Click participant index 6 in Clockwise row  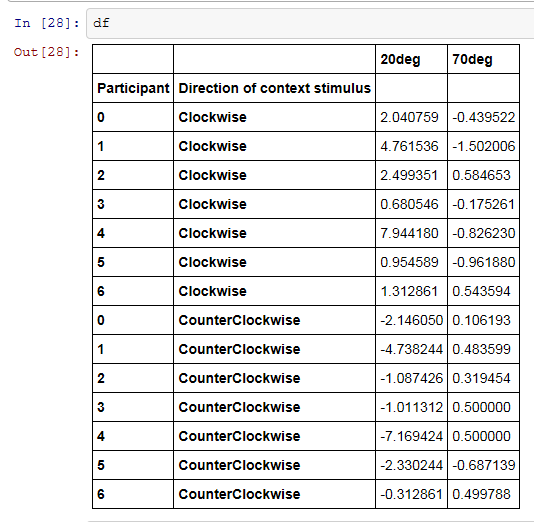[101, 291]
